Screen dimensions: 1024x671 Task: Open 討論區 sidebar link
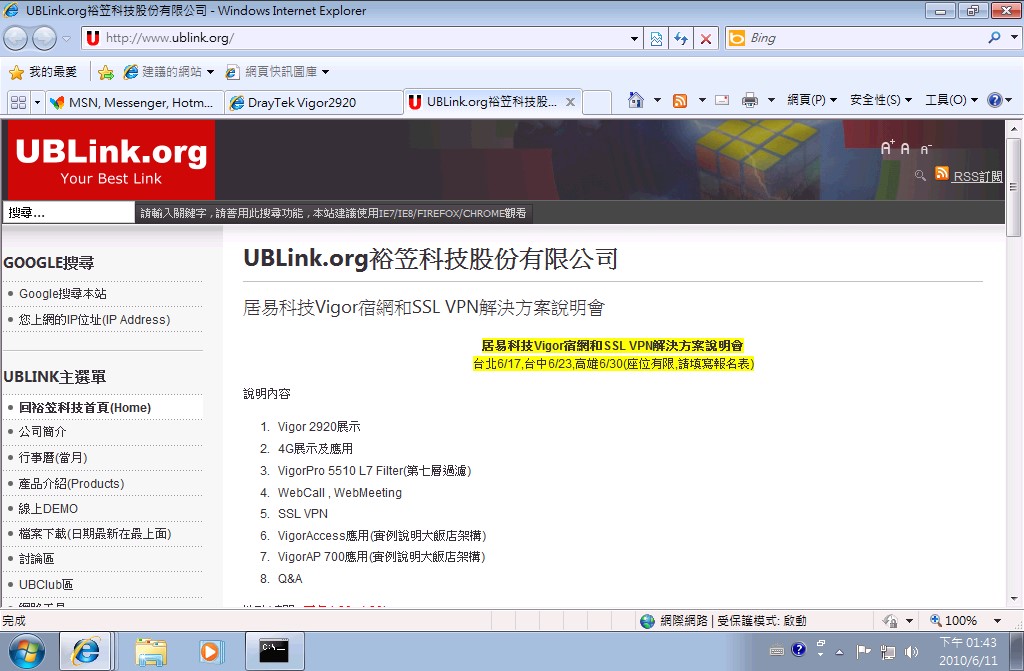pyautogui.click(x=36, y=559)
